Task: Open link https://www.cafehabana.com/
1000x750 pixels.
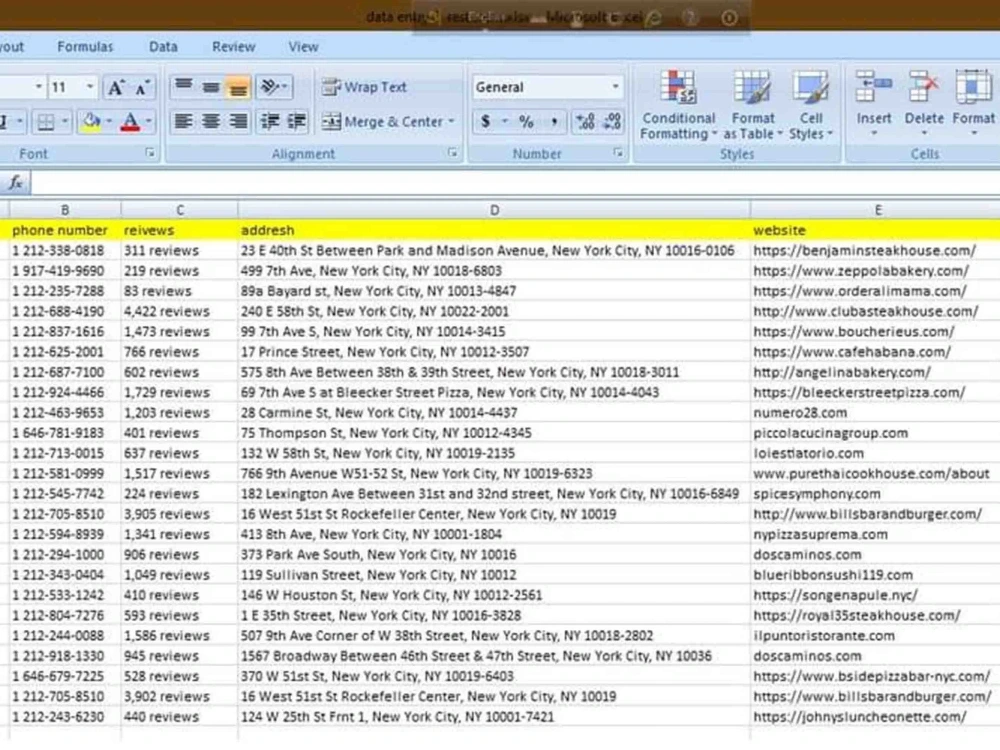Action: tap(852, 352)
